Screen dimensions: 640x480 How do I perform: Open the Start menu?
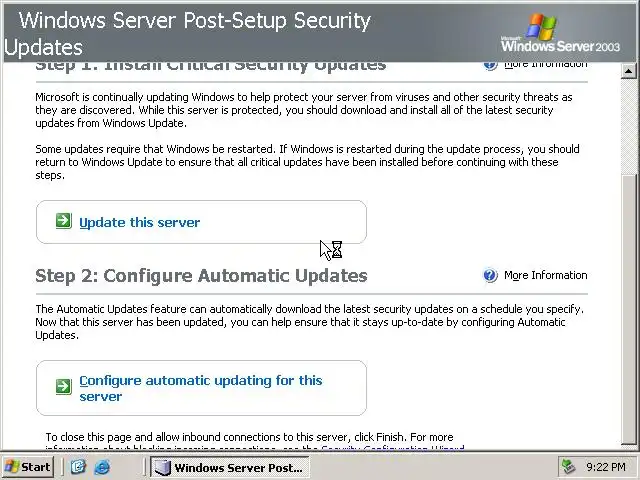pyautogui.click(x=27, y=467)
